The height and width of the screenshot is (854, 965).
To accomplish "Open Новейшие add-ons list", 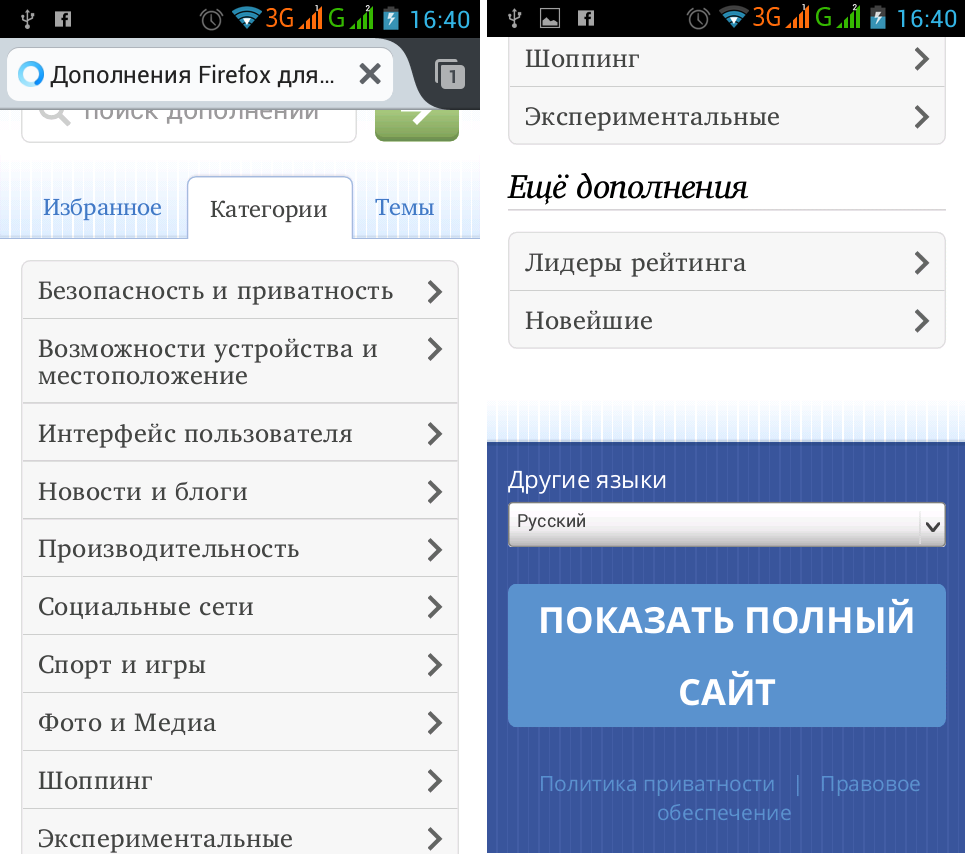I will tap(727, 320).
